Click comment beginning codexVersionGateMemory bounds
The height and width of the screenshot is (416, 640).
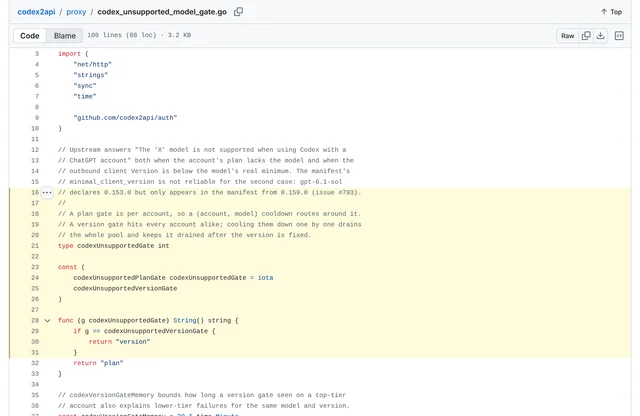[202, 395]
